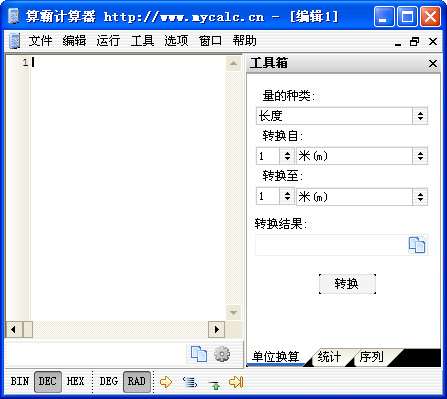Image resolution: width=447 pixels, height=399 pixels.
Task: Click the yellow arrow-to-bar icon in the bottom toolbar
Action: tap(236, 382)
